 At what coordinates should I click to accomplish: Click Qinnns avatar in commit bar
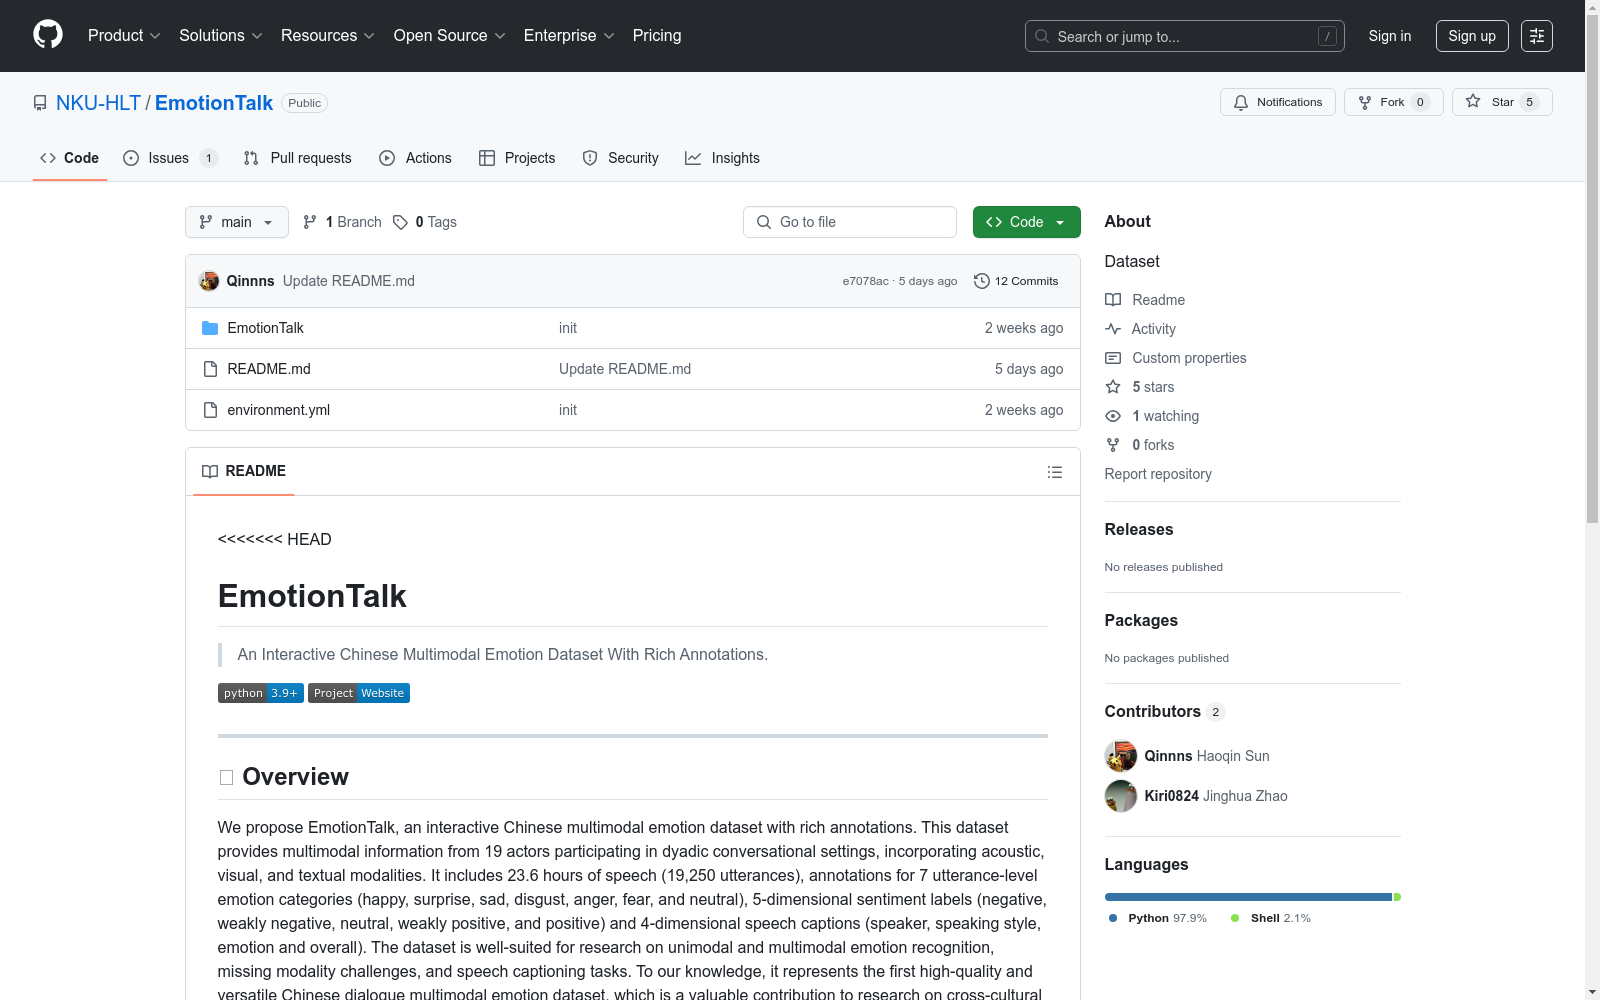point(209,281)
